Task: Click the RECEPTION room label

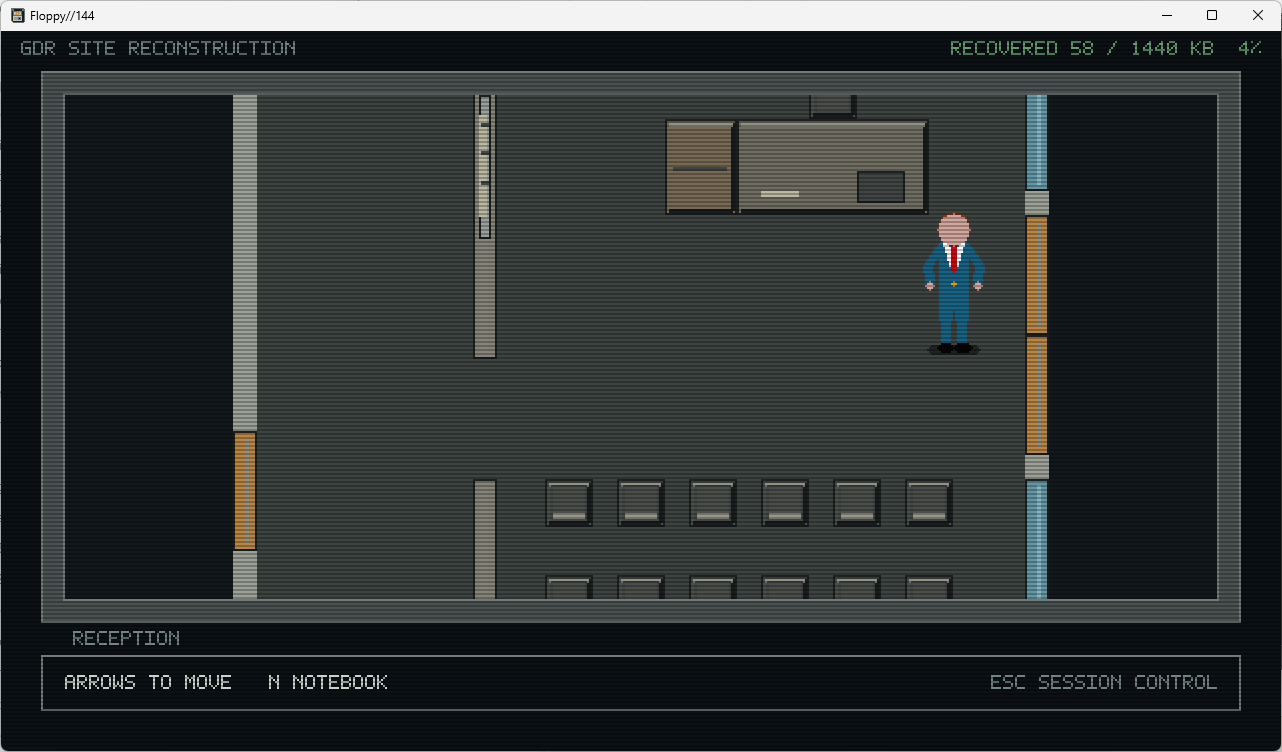Action: pyautogui.click(x=126, y=638)
